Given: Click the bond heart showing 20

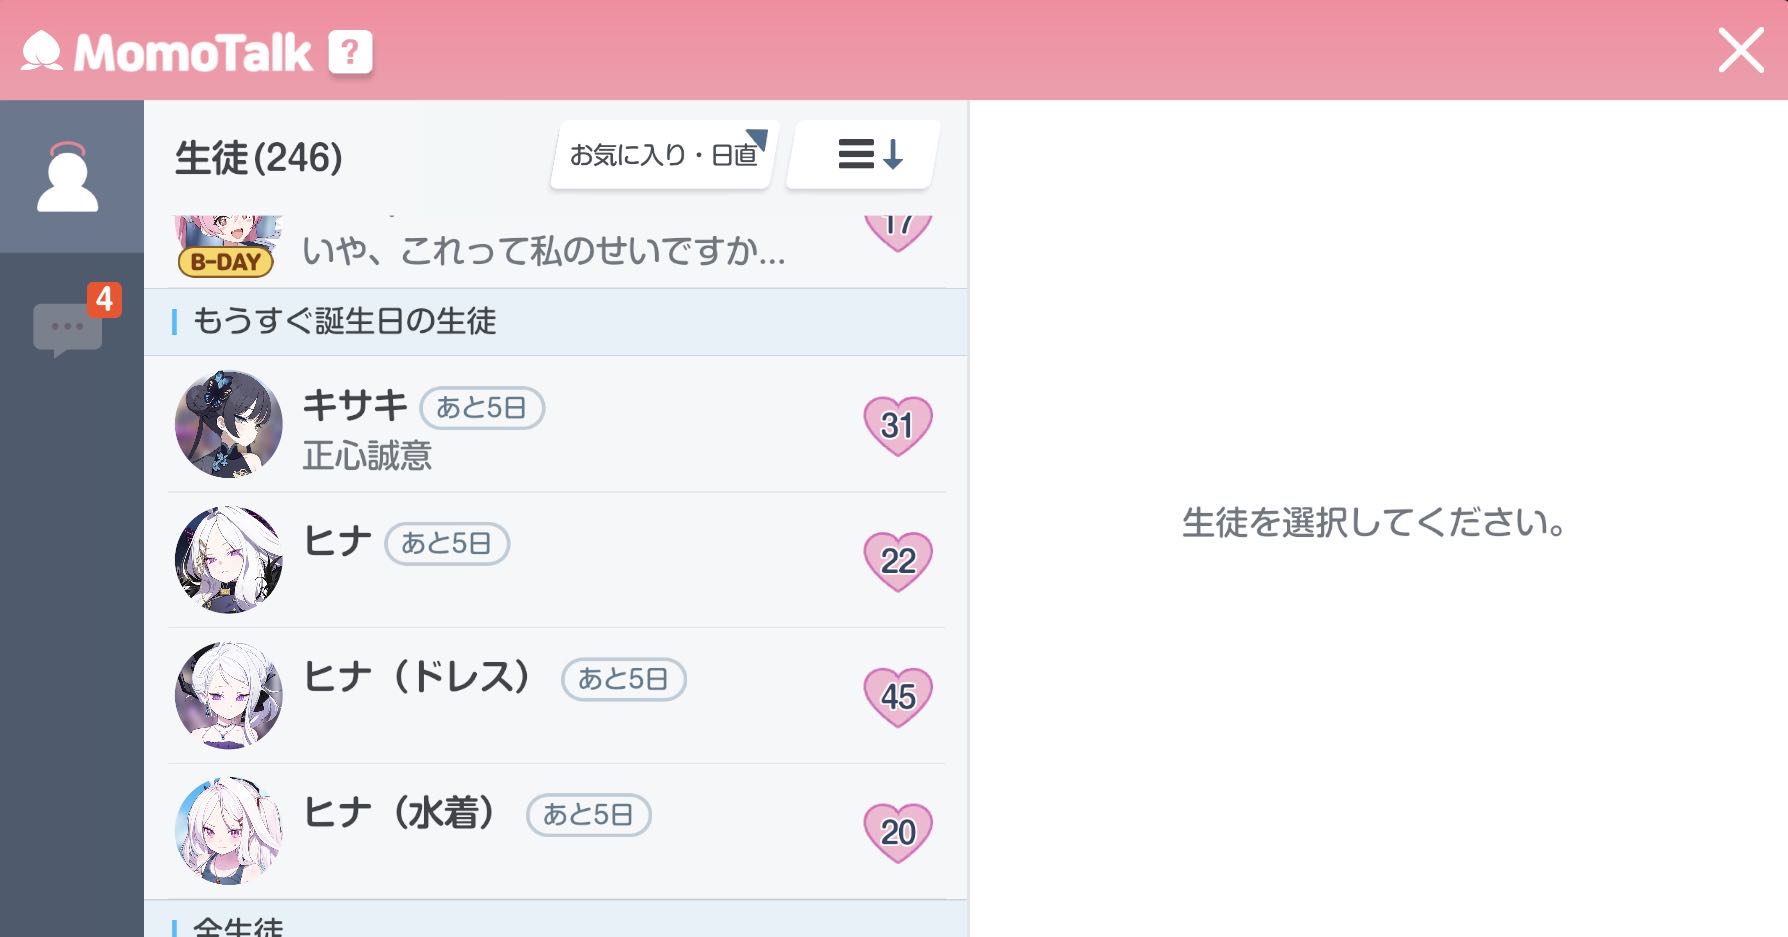Looking at the screenshot, I should coord(897,832).
